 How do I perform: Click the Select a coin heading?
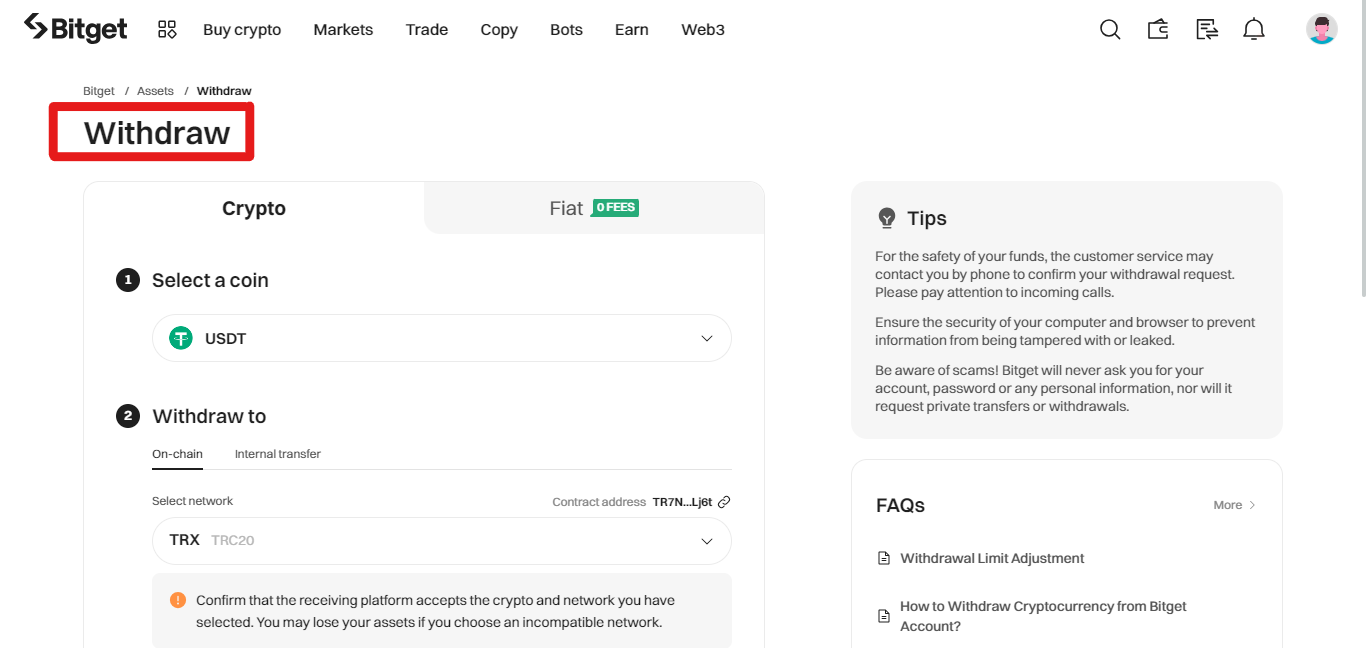[210, 280]
